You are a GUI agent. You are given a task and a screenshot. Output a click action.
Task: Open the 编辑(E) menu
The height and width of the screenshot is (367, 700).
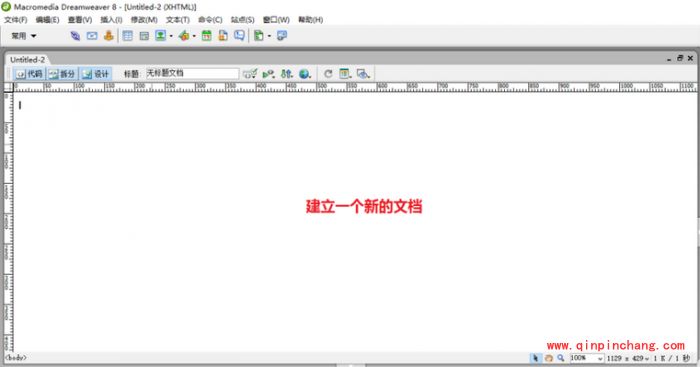click(x=47, y=20)
